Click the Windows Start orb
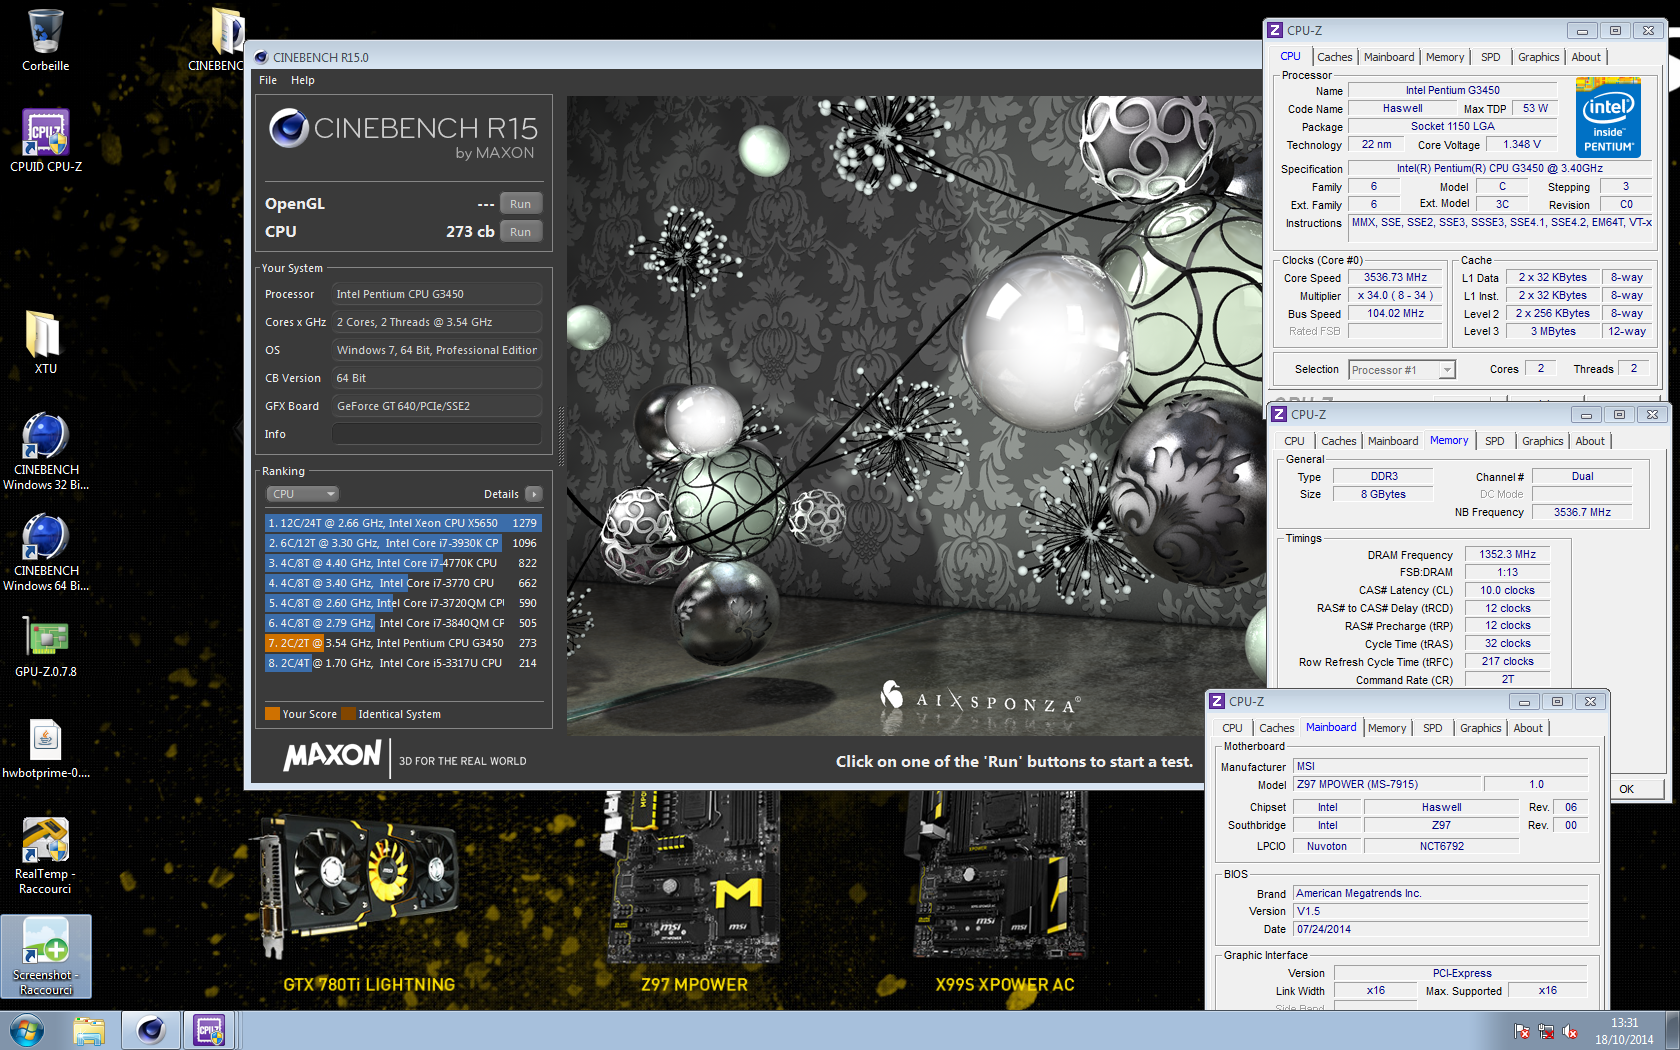Screen dimensions: 1680x1050 point(27,1030)
